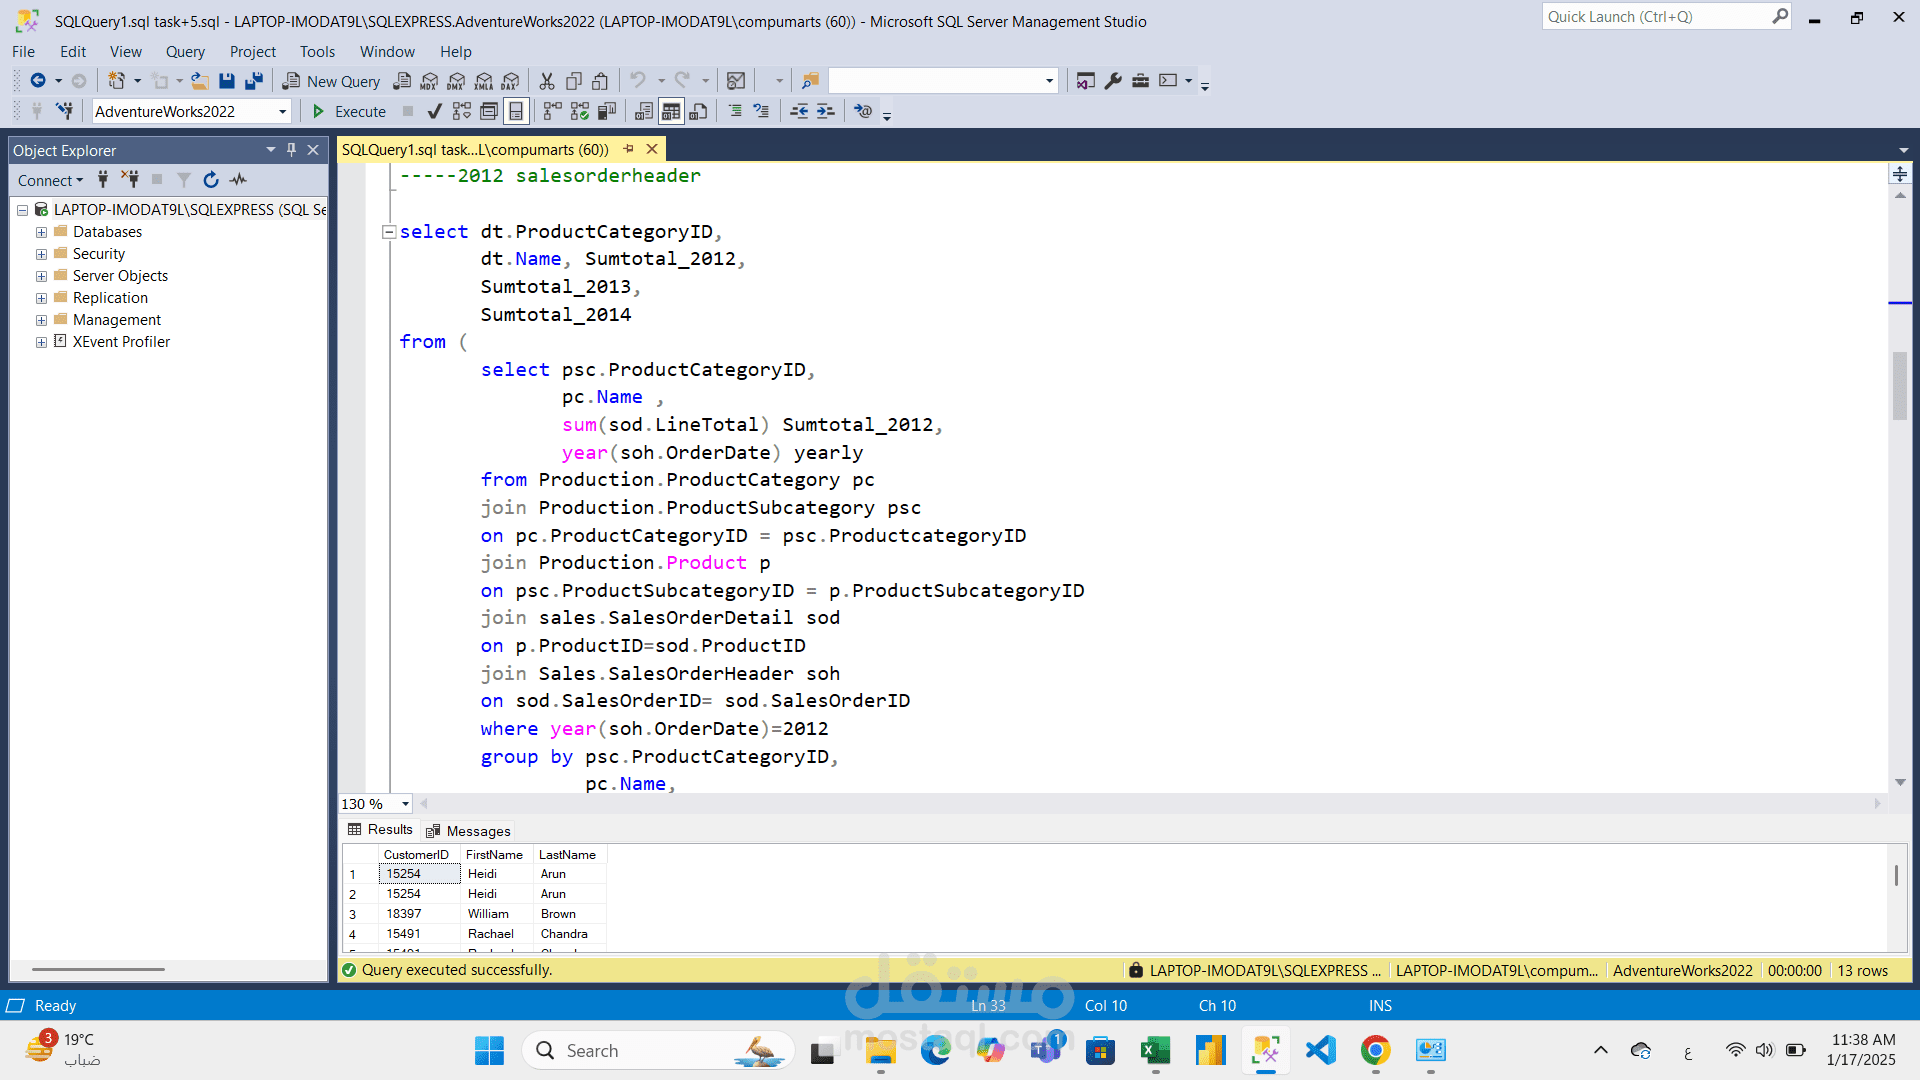This screenshot has height=1080, width=1920.
Task: Open a new DMX query
Action: [x=456, y=81]
